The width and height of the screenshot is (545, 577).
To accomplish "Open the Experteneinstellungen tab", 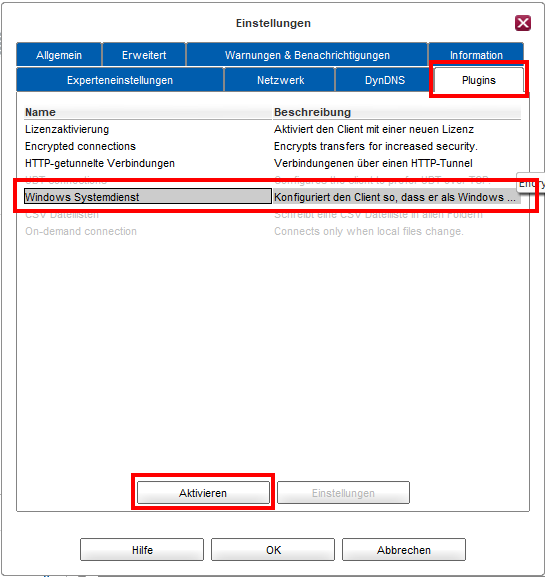I will [120, 80].
